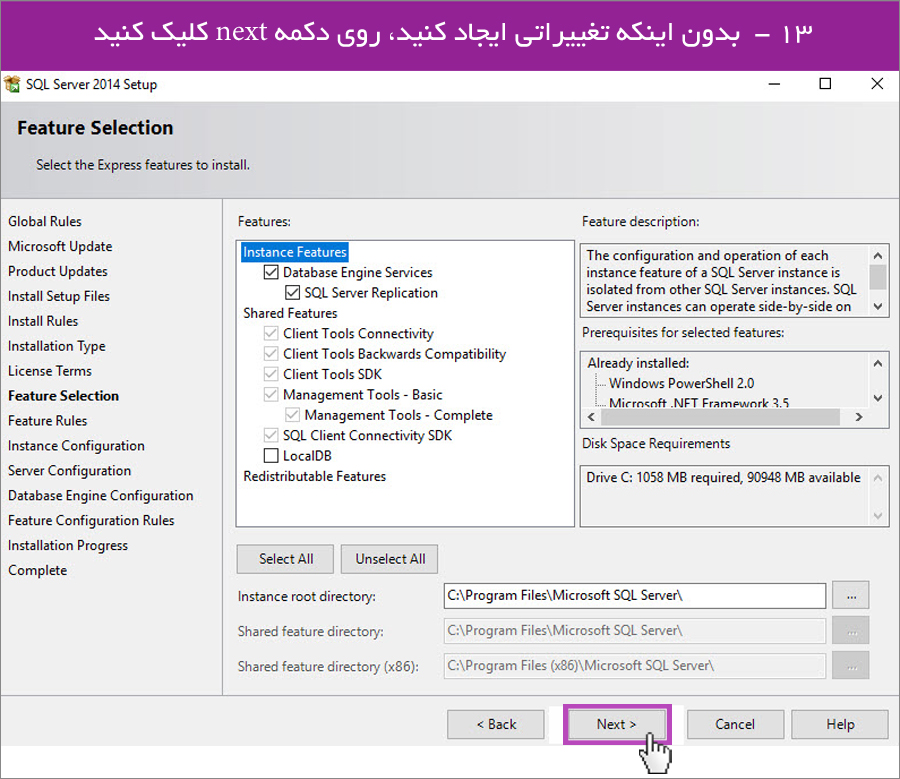Select Redistributable Features tree heading
The width and height of the screenshot is (900, 779).
coord(315,476)
